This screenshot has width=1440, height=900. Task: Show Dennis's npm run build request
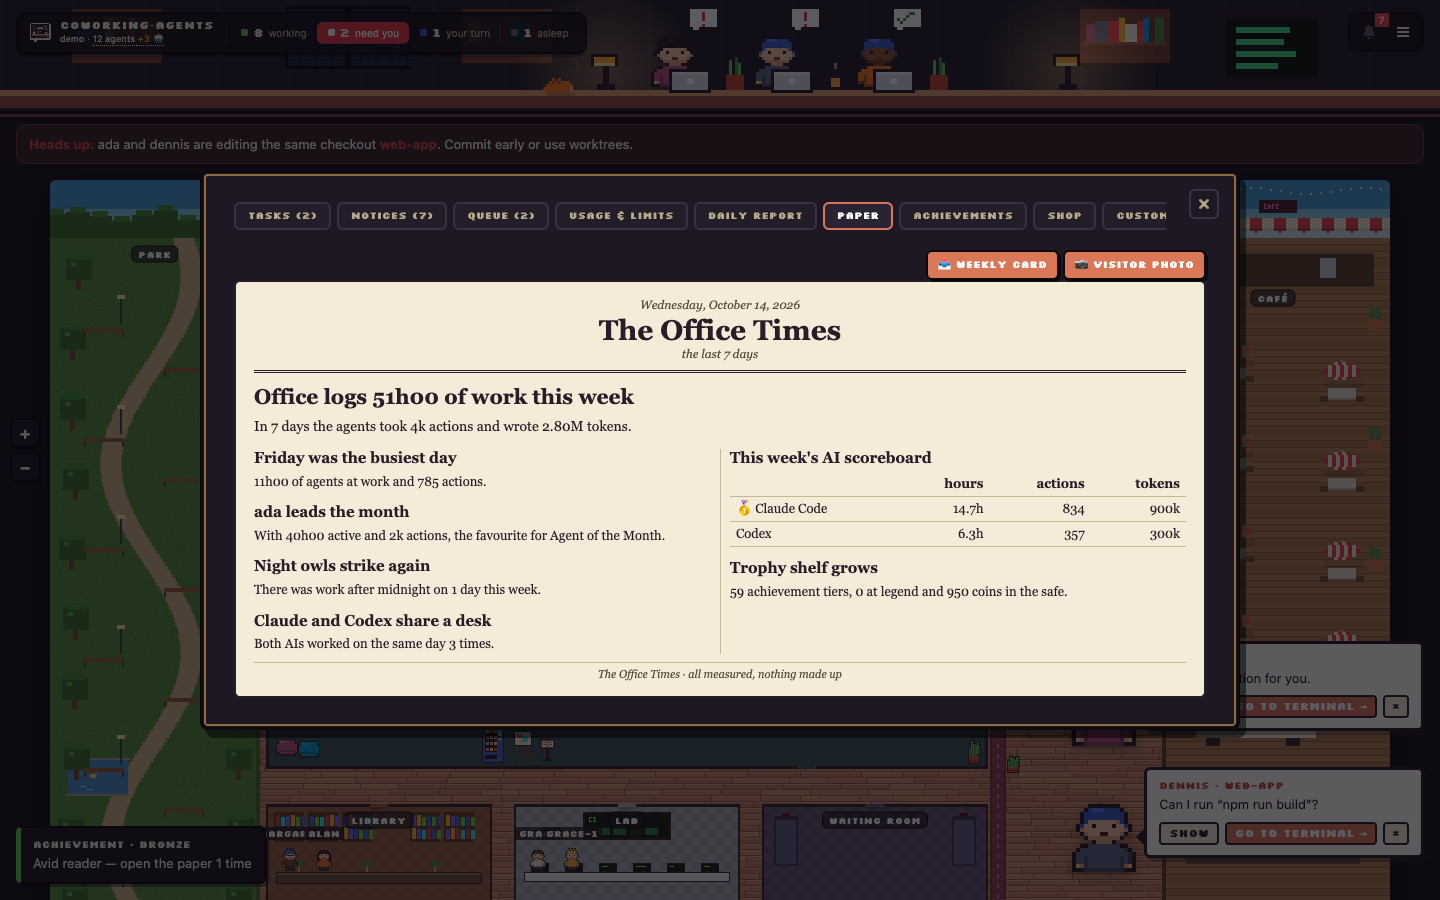pyautogui.click(x=1189, y=833)
